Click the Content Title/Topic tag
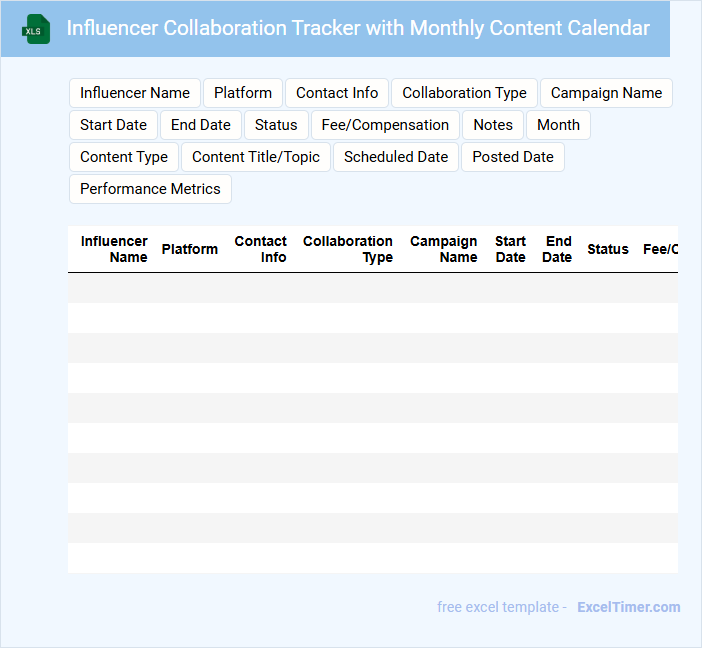The image size is (702, 648). [x=256, y=157]
